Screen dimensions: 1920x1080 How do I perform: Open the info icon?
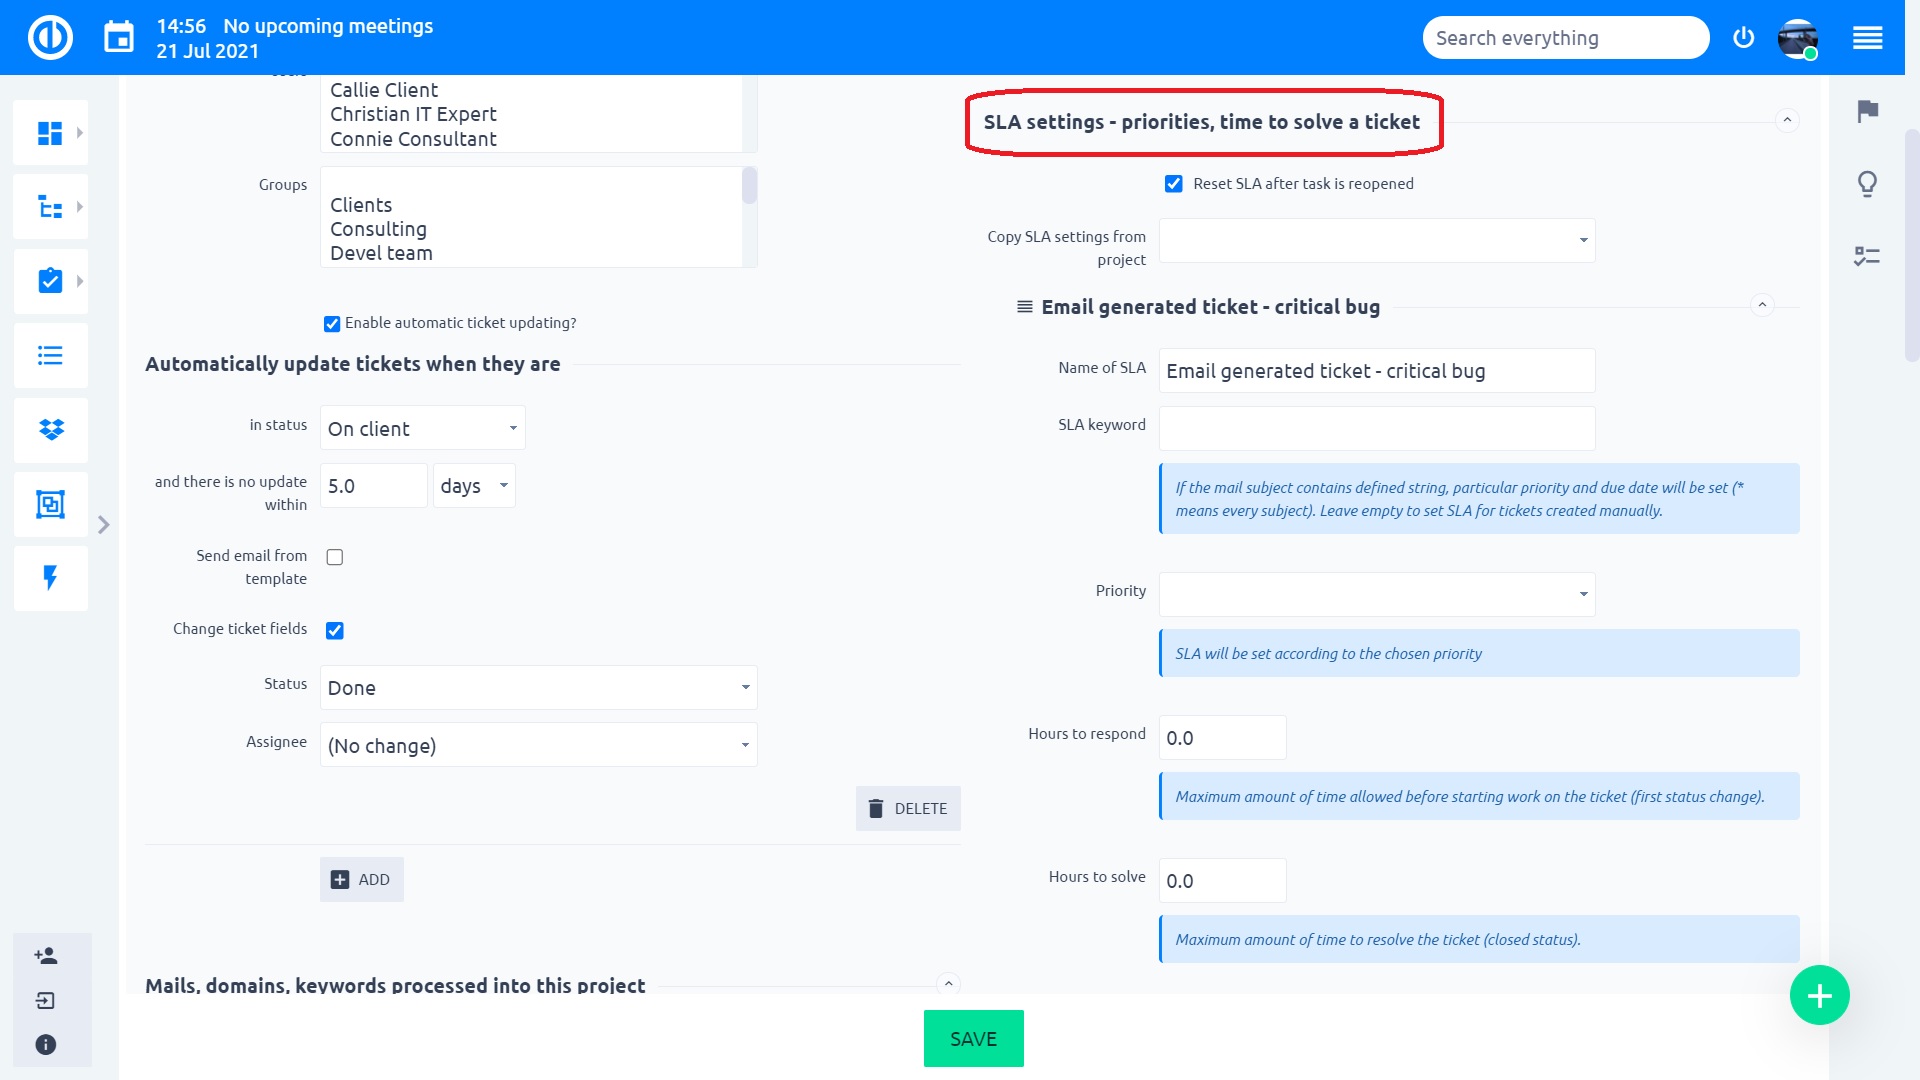click(46, 1044)
